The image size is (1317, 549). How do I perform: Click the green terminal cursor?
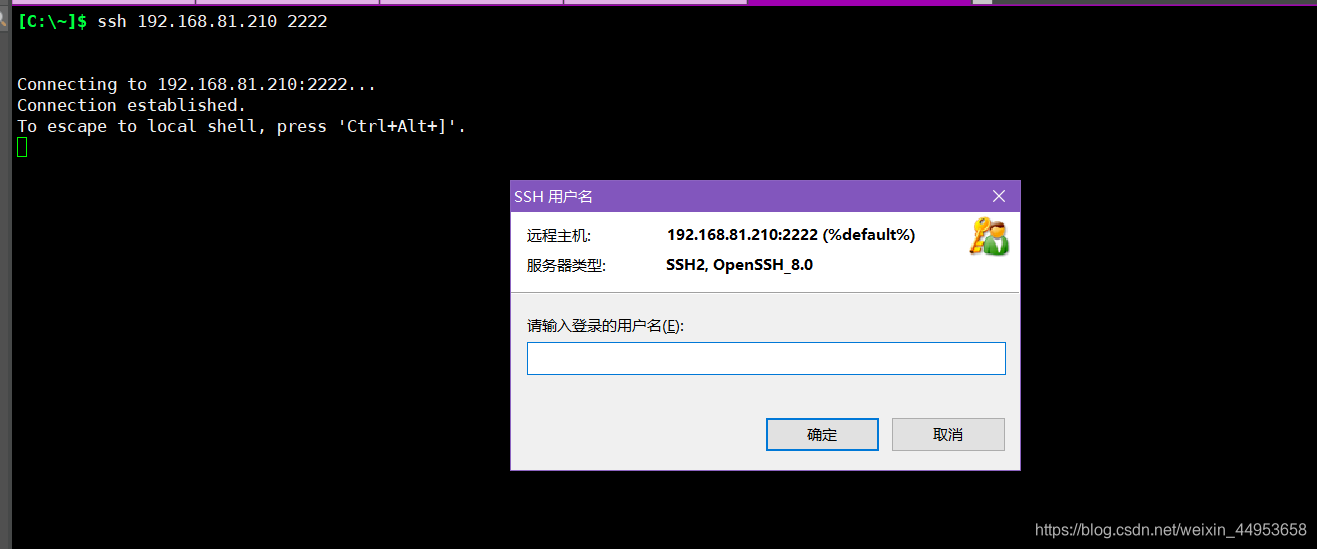coord(22,147)
